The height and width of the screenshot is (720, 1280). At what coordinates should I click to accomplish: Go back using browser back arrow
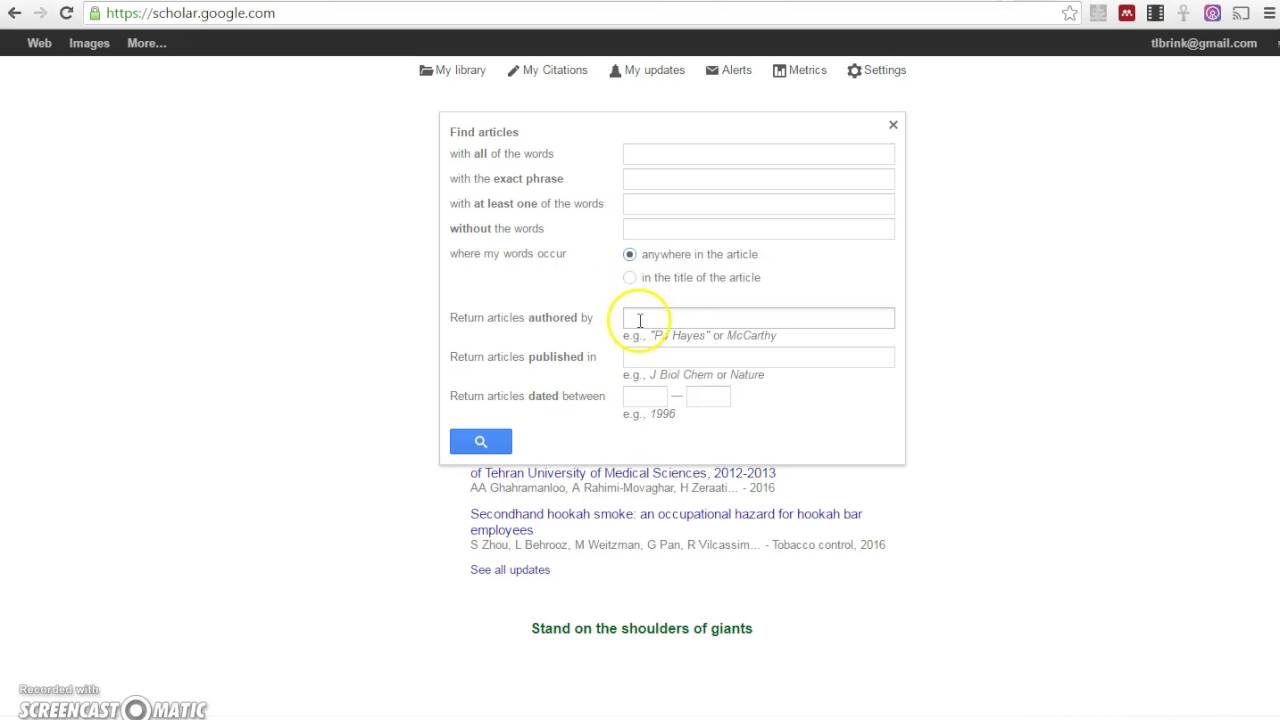tap(14, 13)
